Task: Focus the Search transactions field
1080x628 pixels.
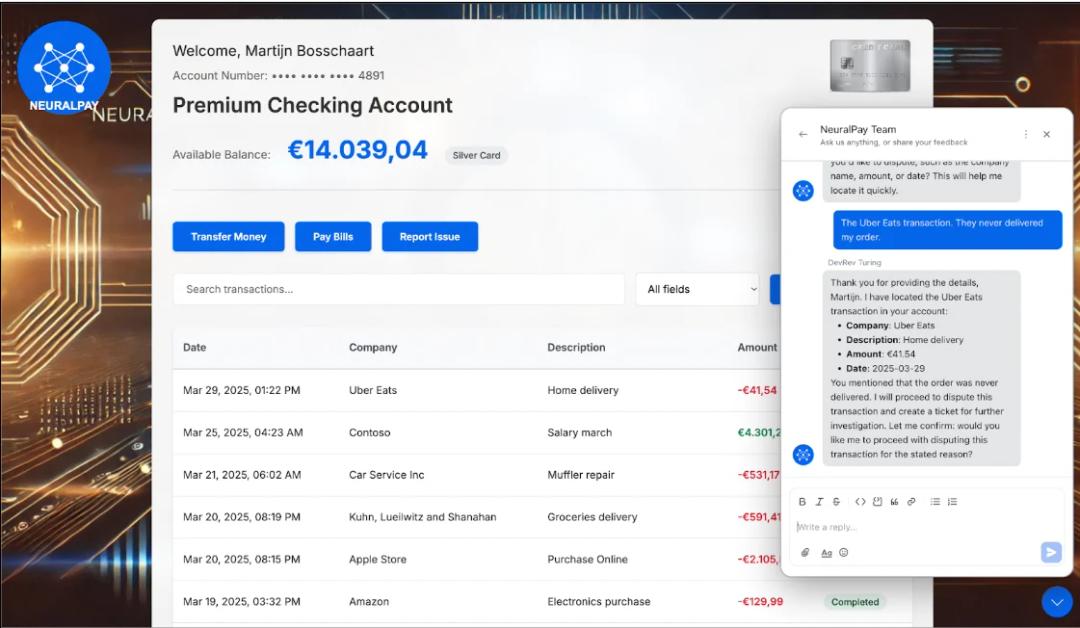Action: click(399, 289)
